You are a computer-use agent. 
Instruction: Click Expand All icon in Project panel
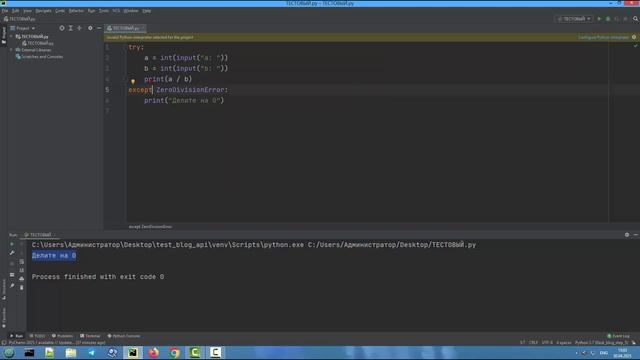[x=71, y=28]
